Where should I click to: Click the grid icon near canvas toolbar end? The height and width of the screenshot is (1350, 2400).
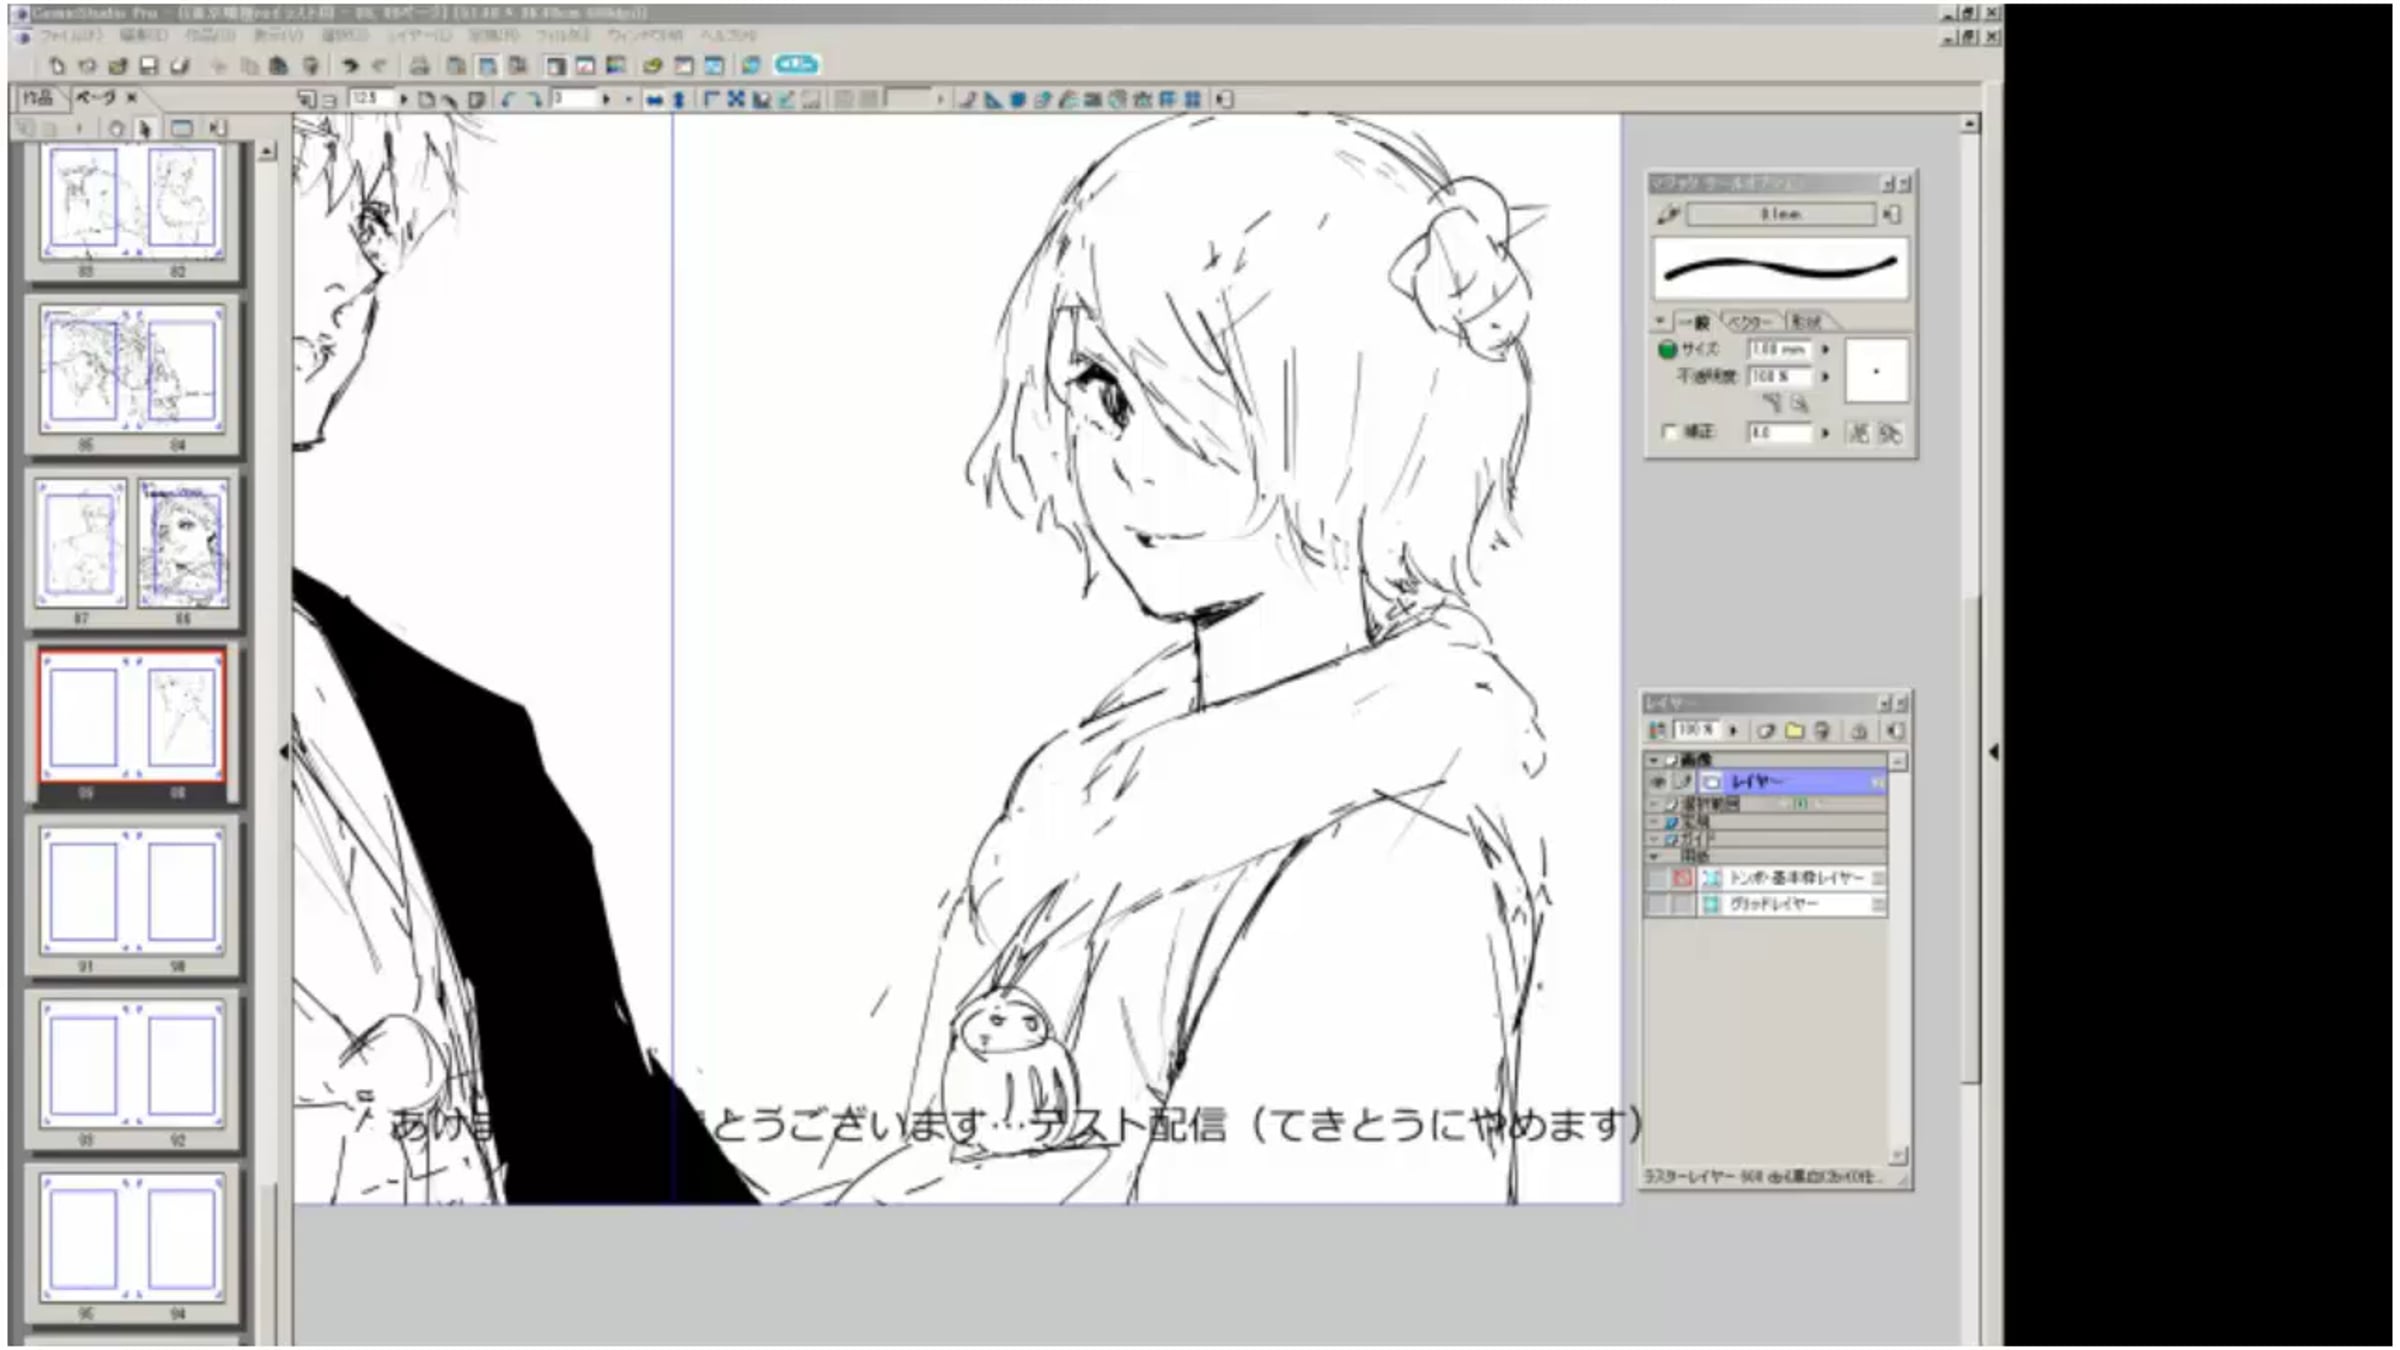pos(1192,99)
